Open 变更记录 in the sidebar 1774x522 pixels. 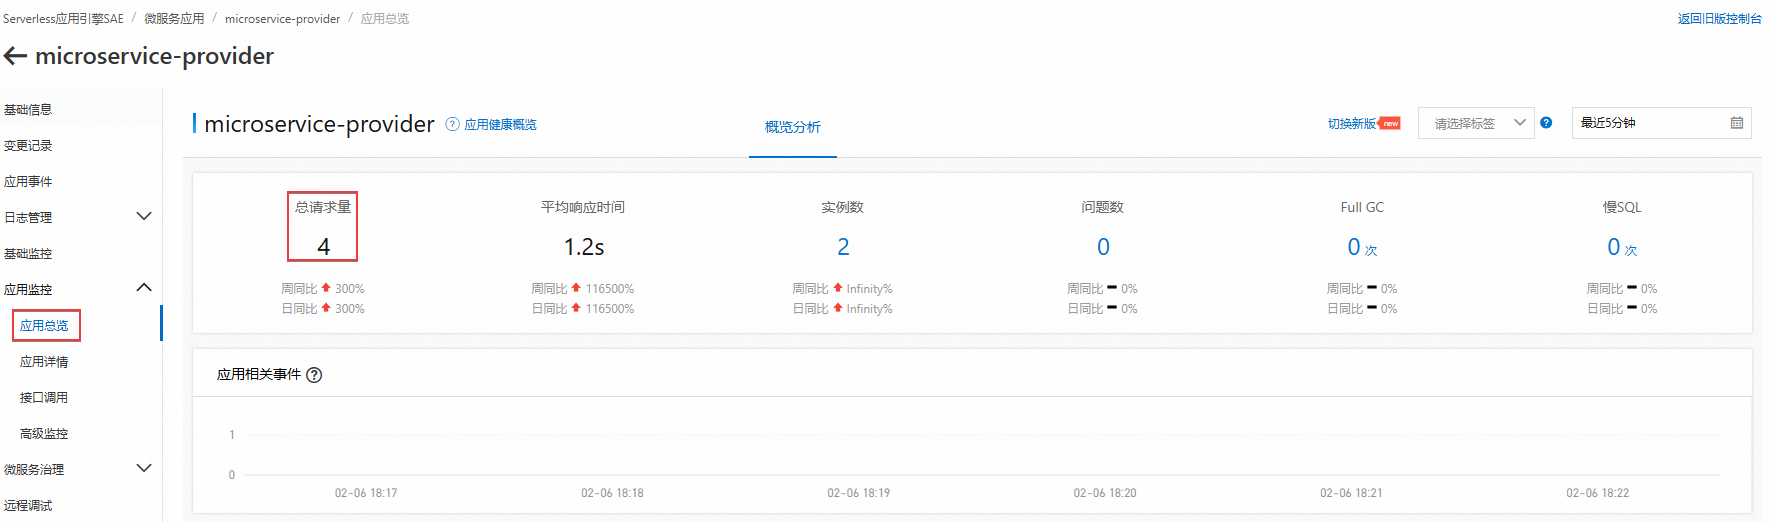28,145
